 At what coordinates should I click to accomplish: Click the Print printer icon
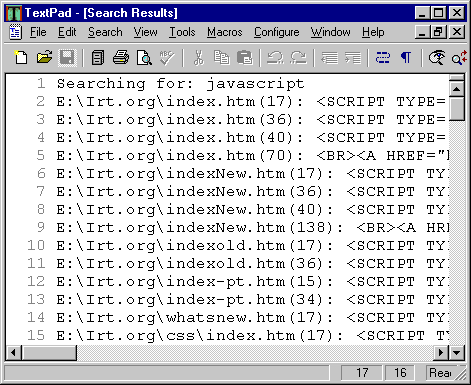pos(121,58)
